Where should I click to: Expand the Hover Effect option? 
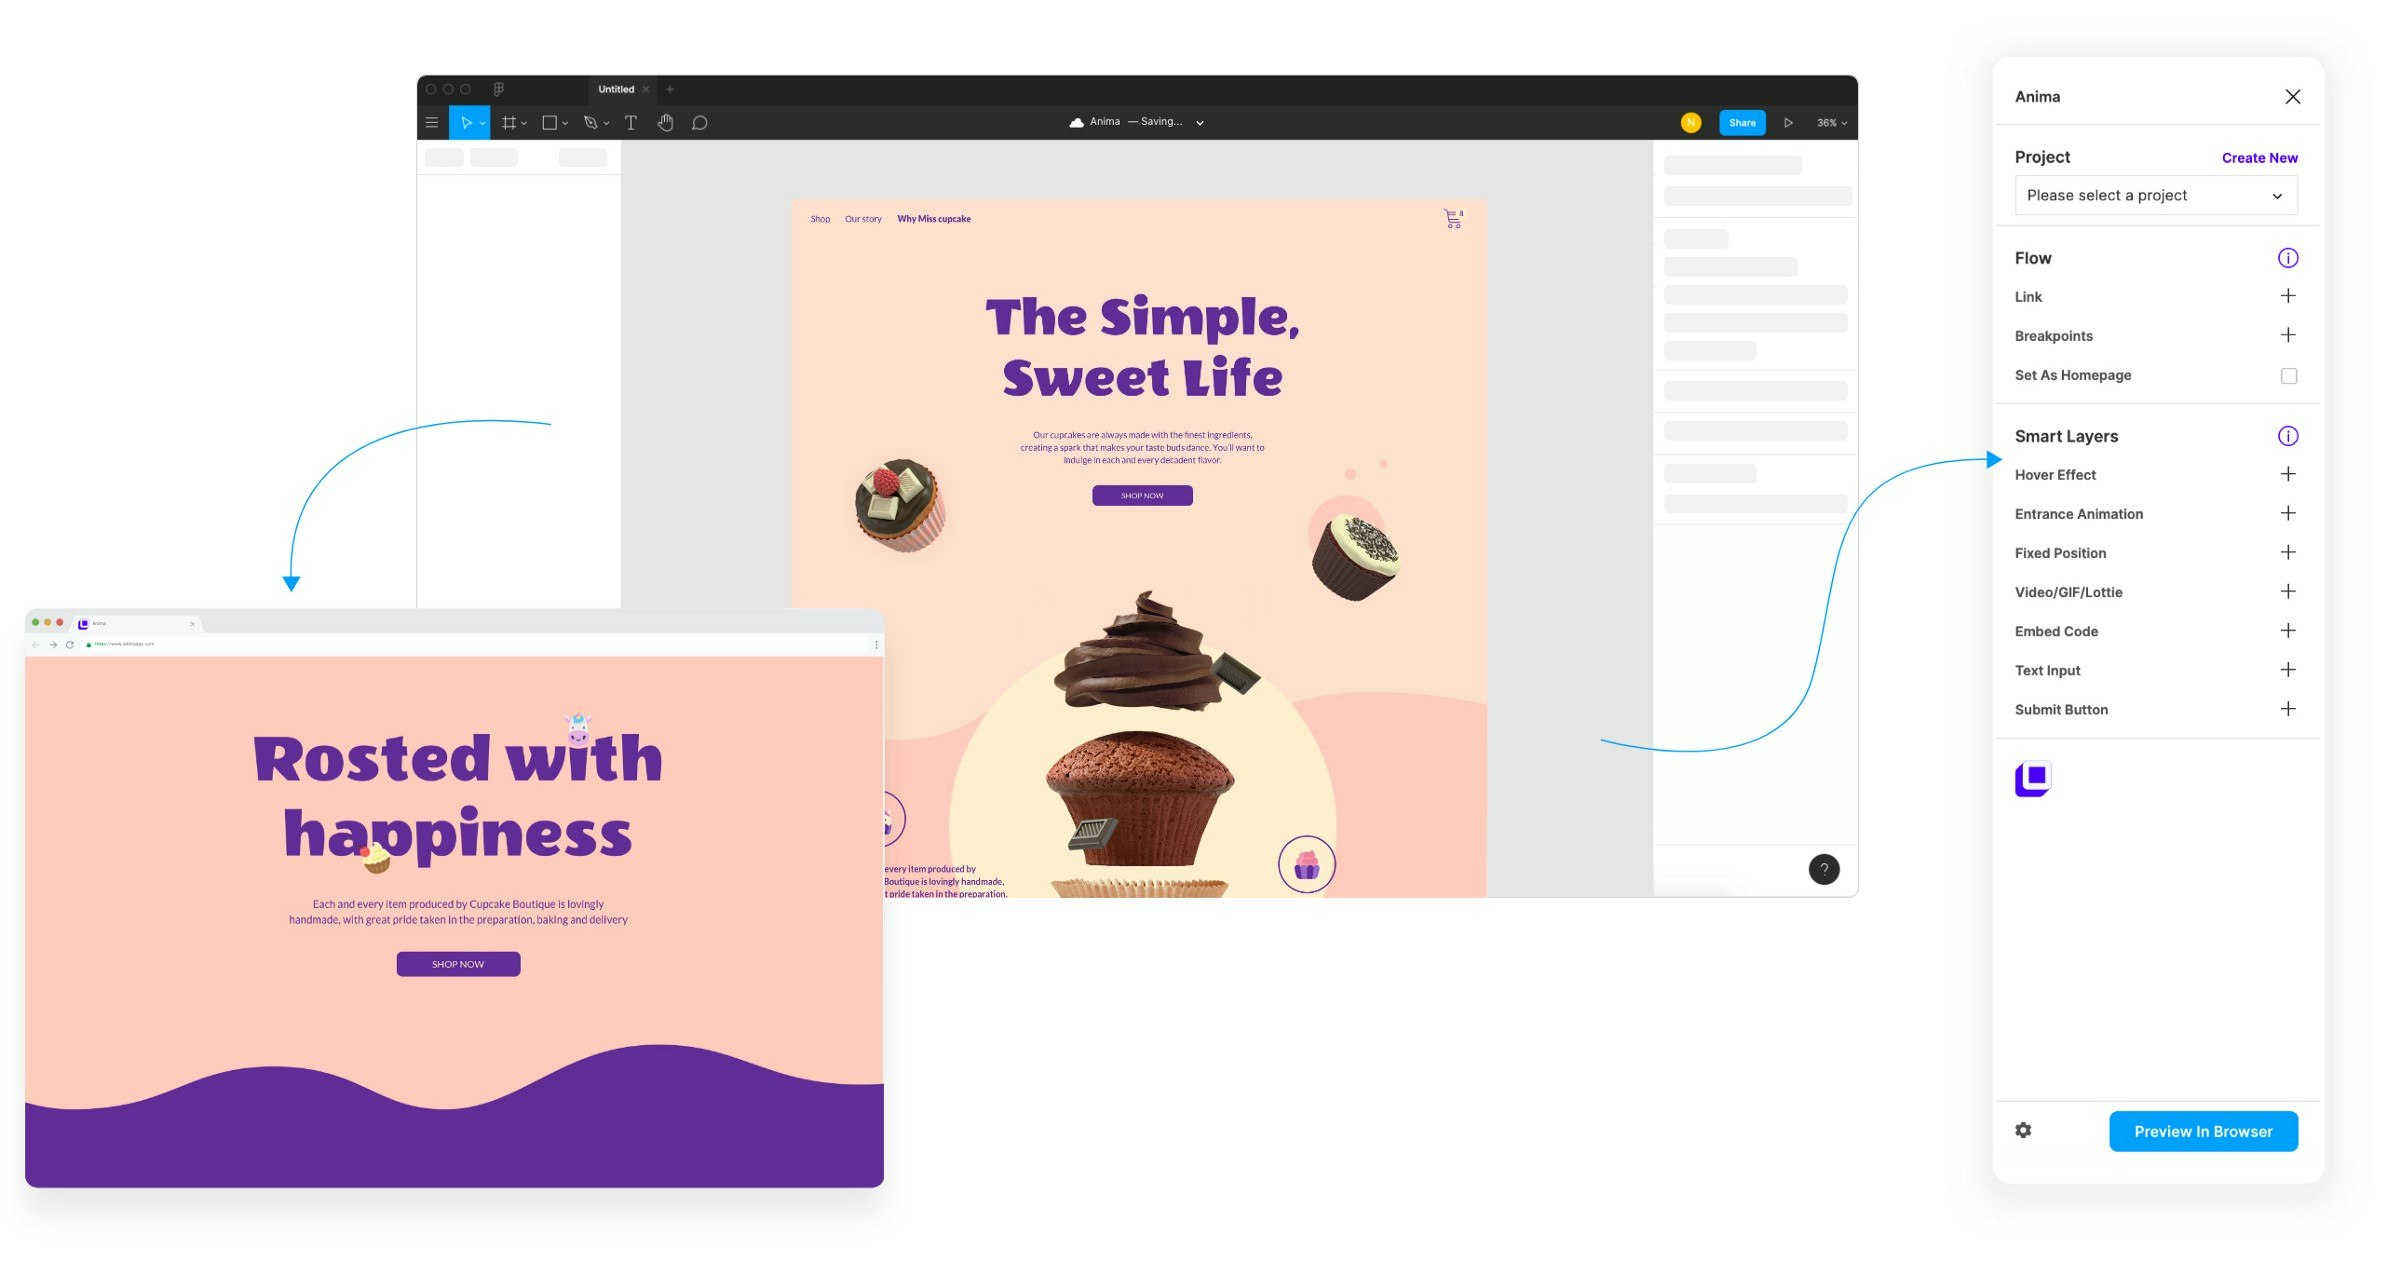tap(2287, 474)
